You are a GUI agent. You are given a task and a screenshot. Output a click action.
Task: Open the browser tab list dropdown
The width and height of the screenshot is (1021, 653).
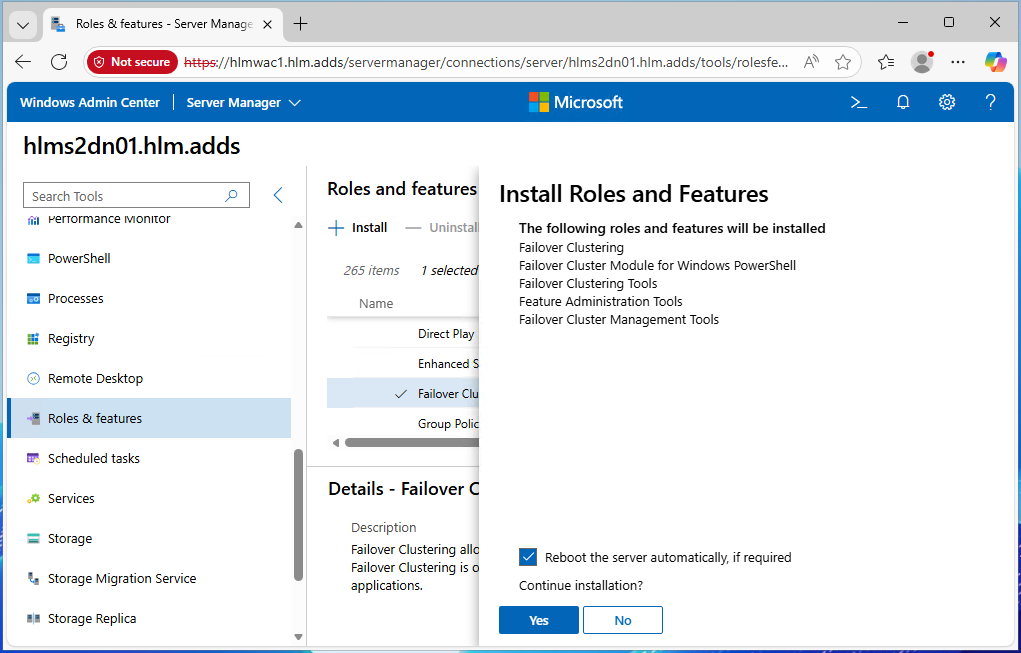[24, 24]
